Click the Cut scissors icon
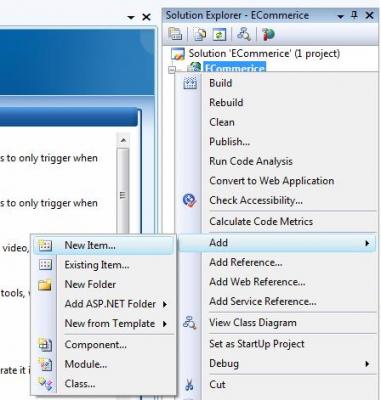 [x=189, y=385]
